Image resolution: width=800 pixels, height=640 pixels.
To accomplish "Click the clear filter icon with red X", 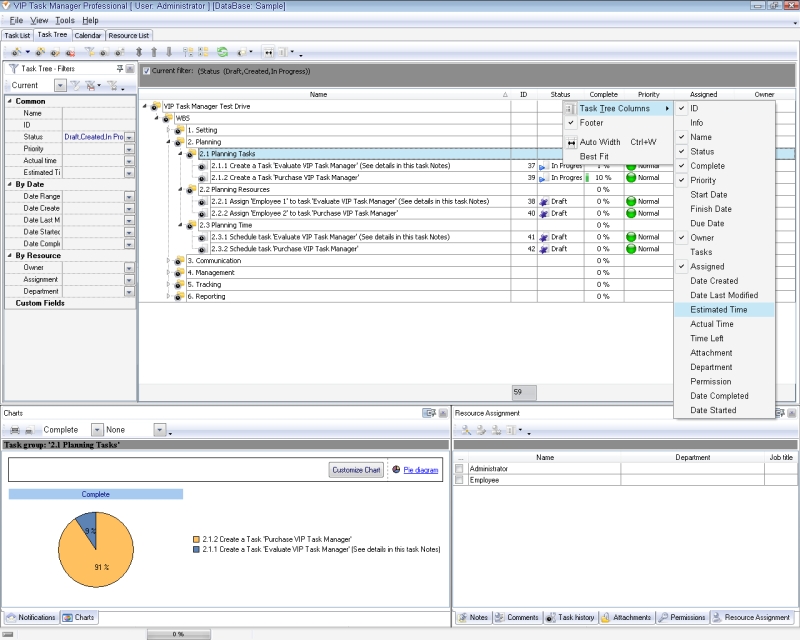I will tap(90, 85).
